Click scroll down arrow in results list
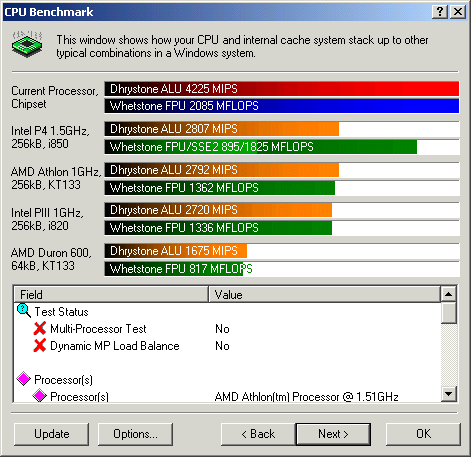This screenshot has width=471, height=457. pos(449,394)
